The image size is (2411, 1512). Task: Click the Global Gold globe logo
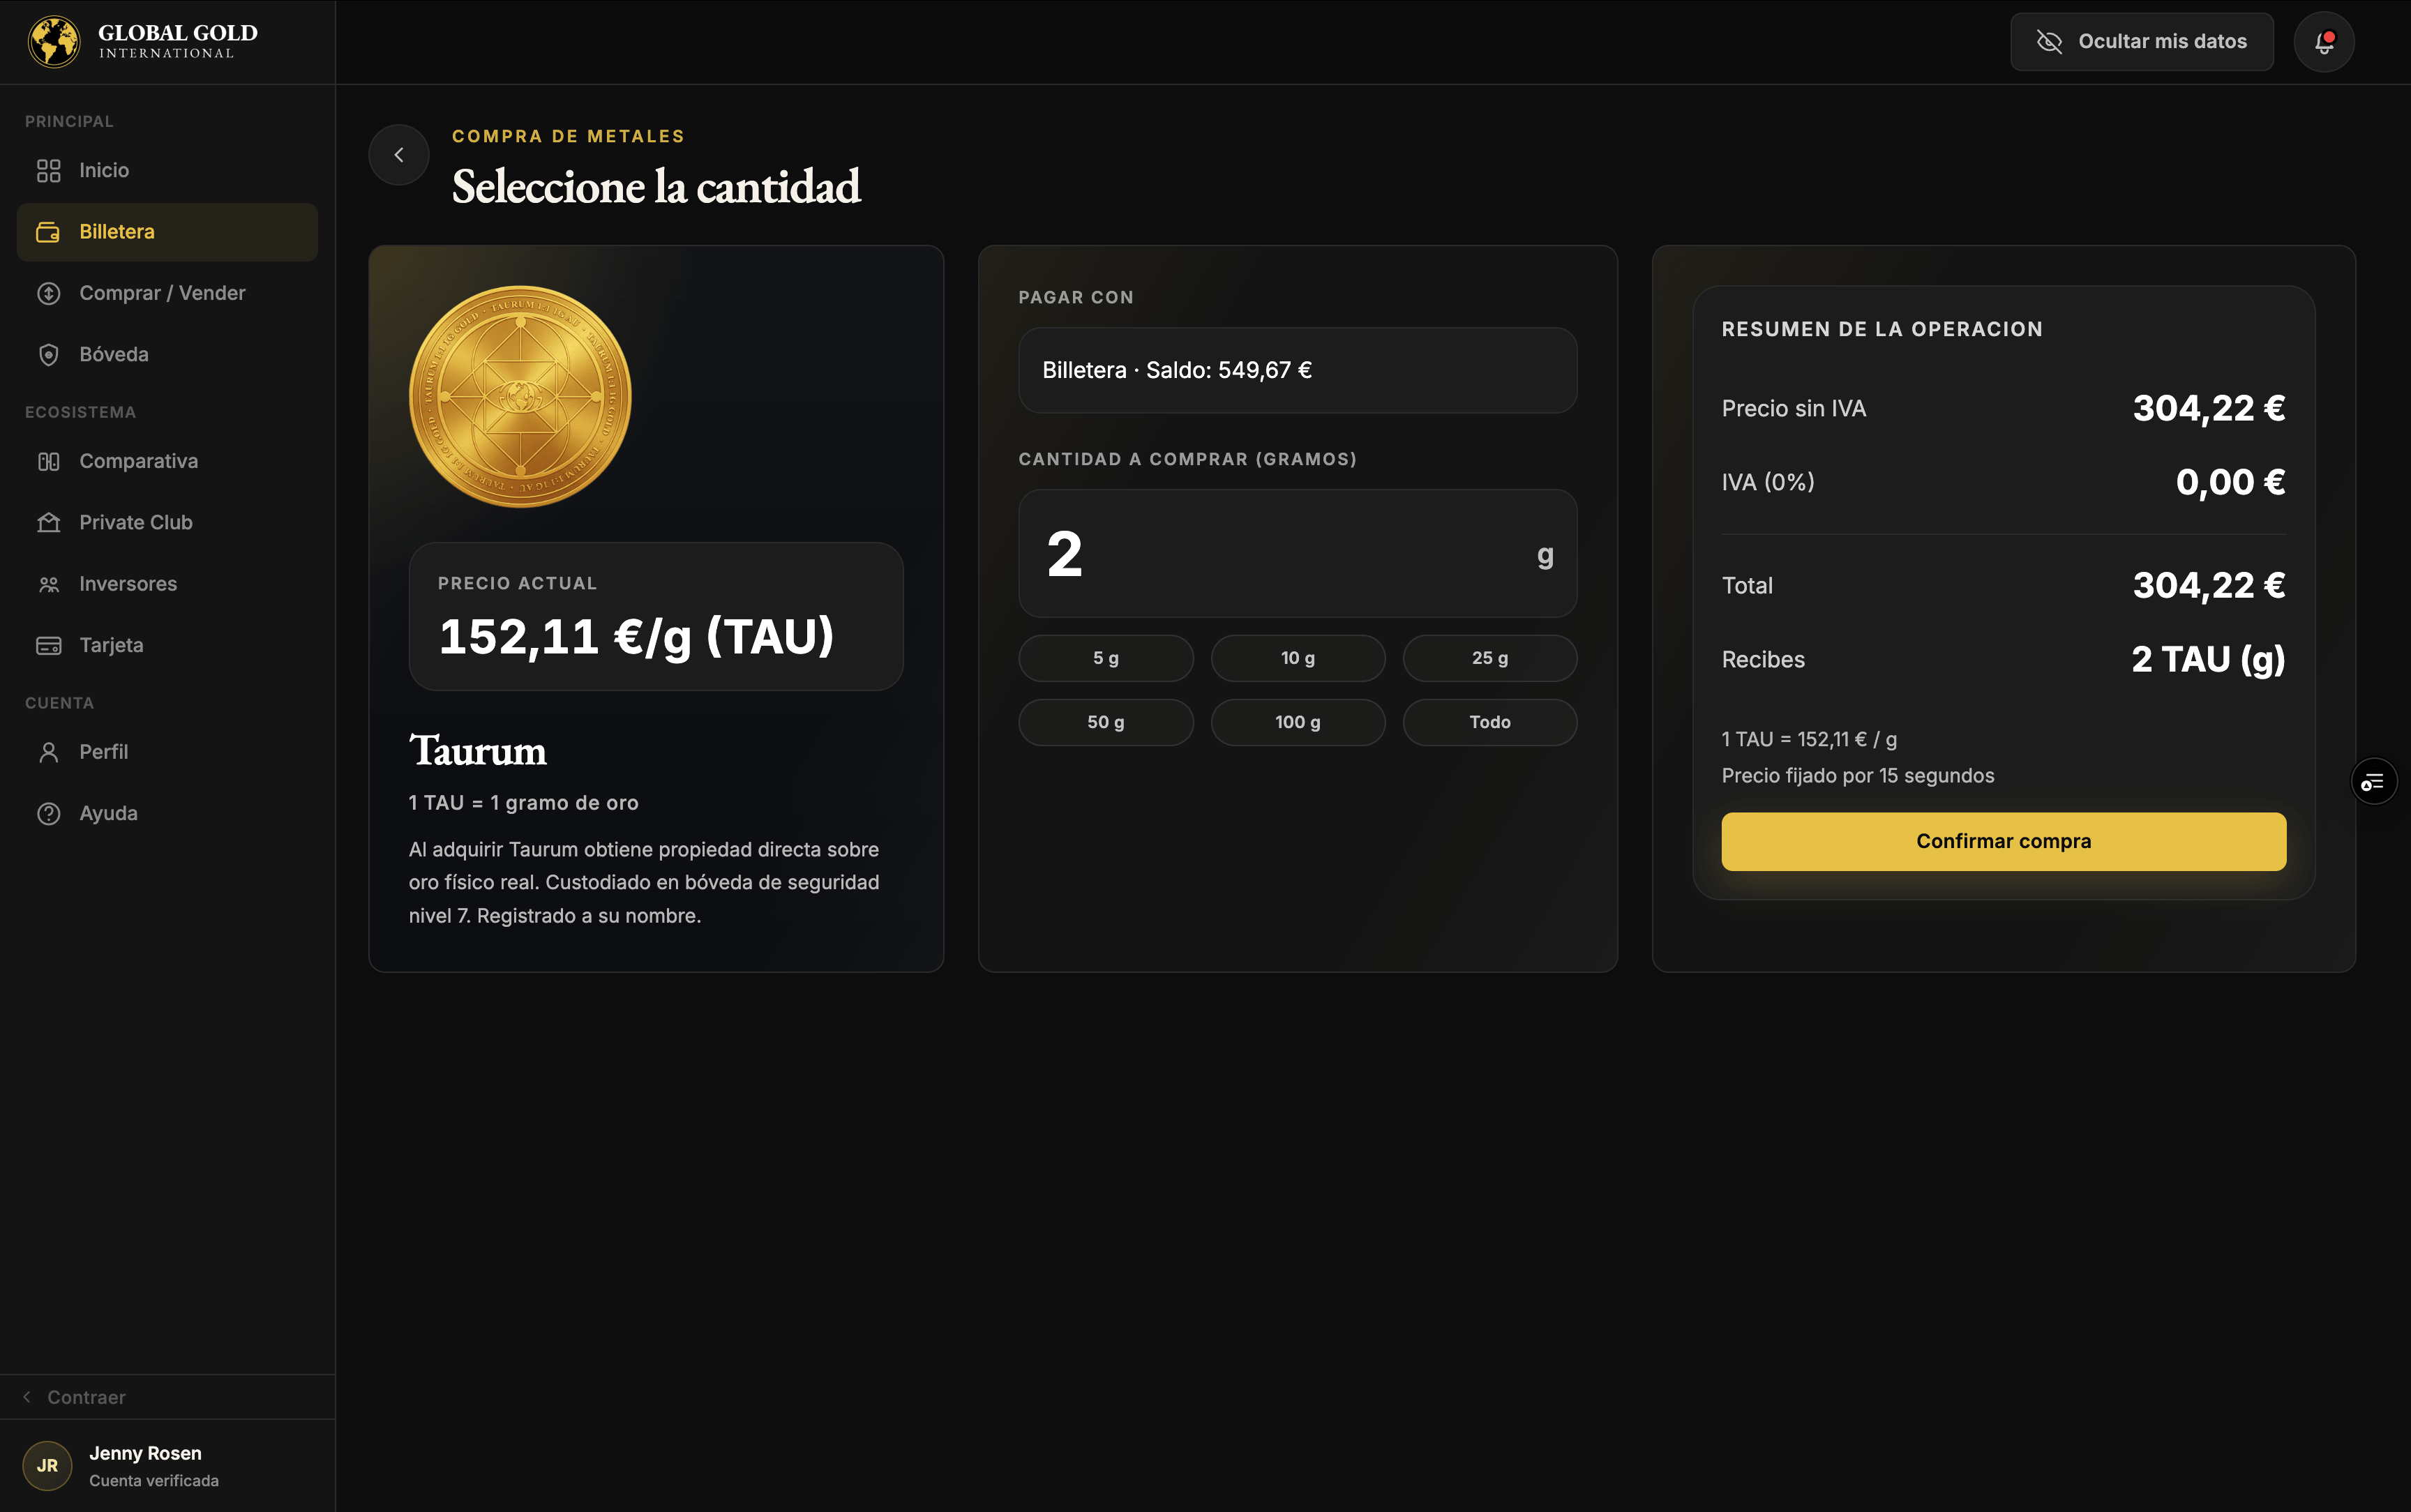(54, 42)
